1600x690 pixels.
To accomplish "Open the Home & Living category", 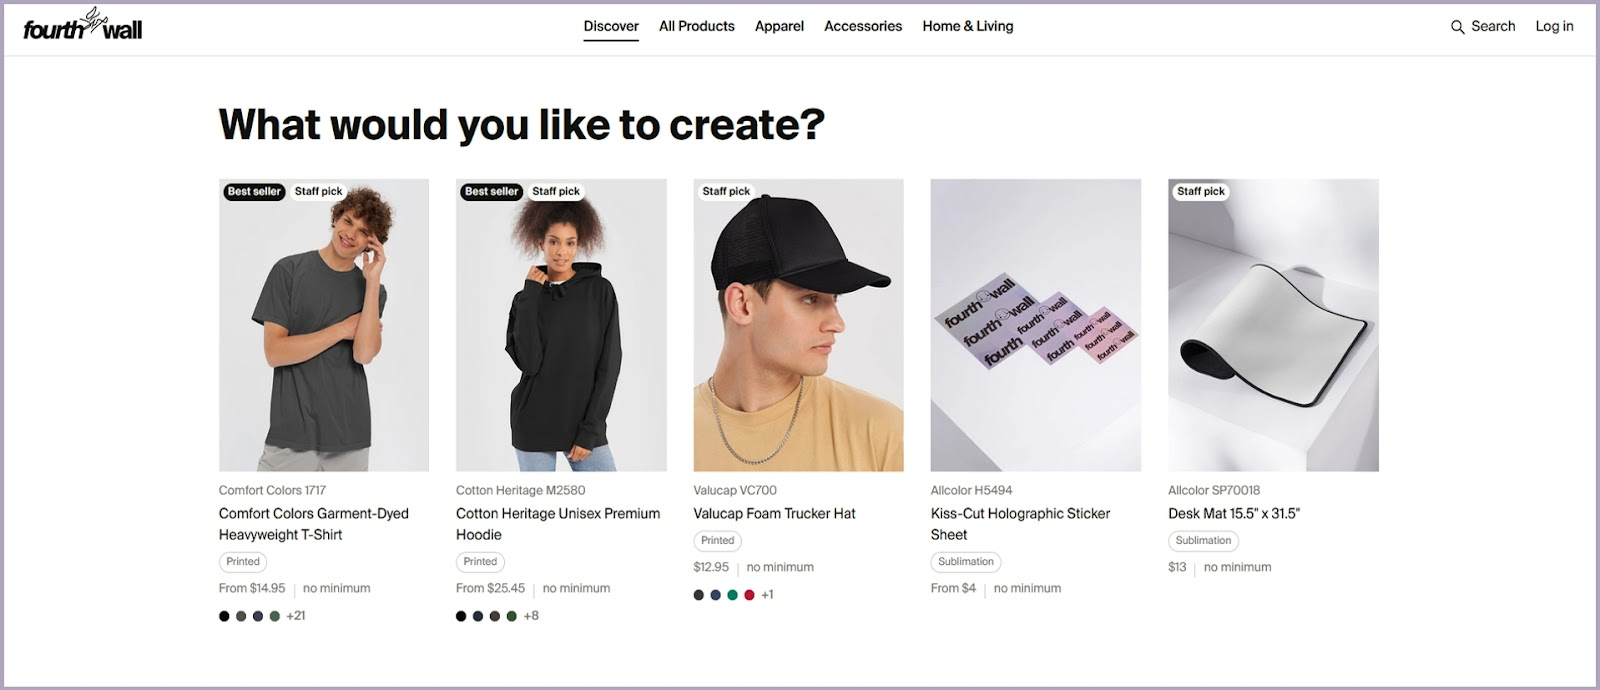I will tap(967, 26).
